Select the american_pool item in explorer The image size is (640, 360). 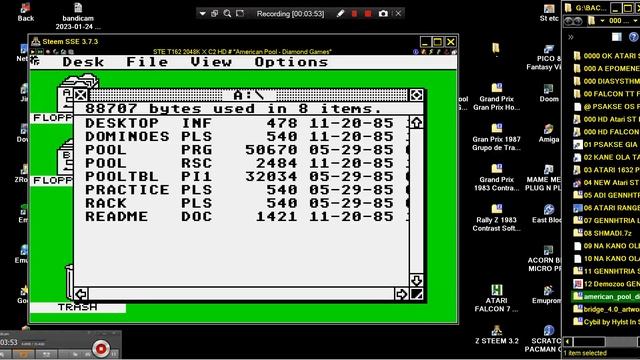606,296
